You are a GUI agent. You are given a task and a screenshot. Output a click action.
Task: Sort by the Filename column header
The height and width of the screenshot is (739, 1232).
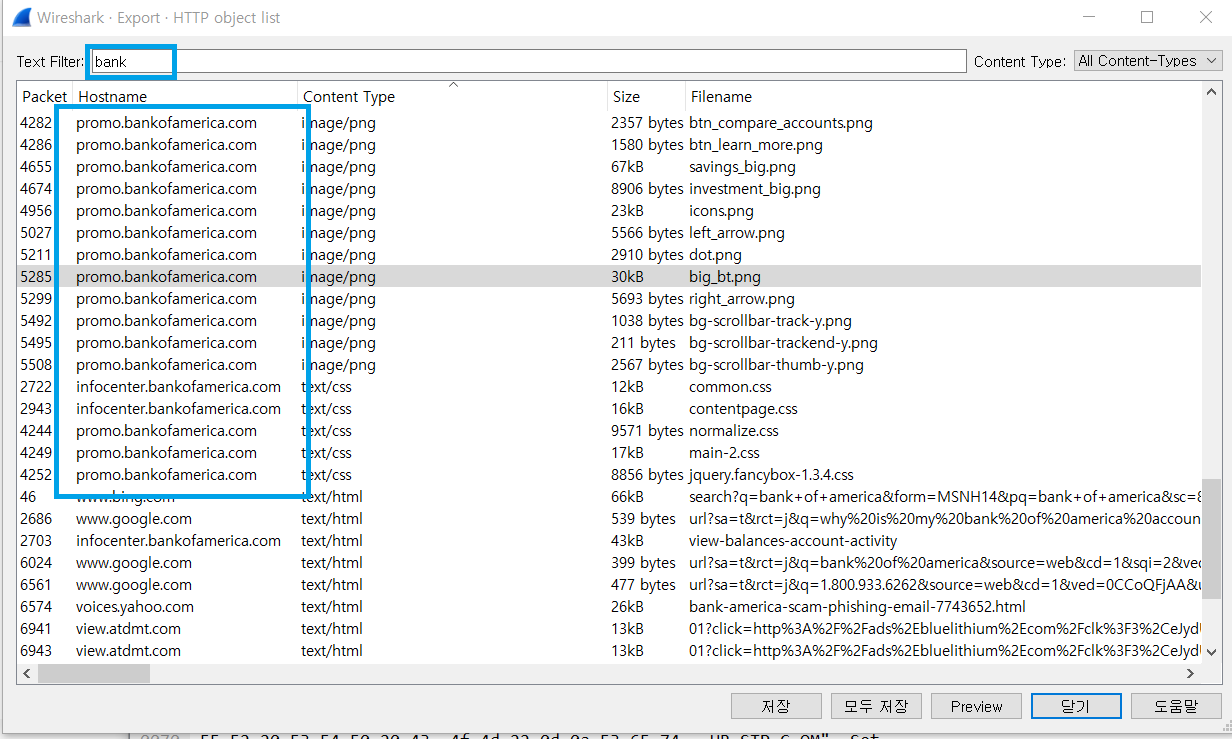click(x=943, y=97)
